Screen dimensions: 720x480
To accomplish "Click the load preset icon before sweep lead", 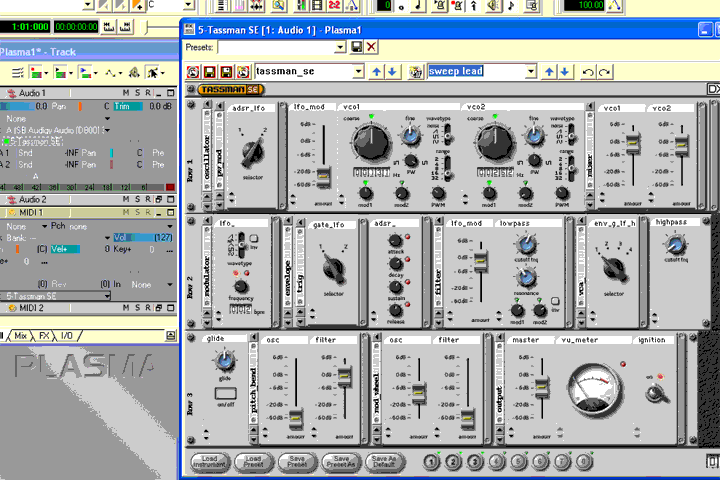I will tap(416, 72).
